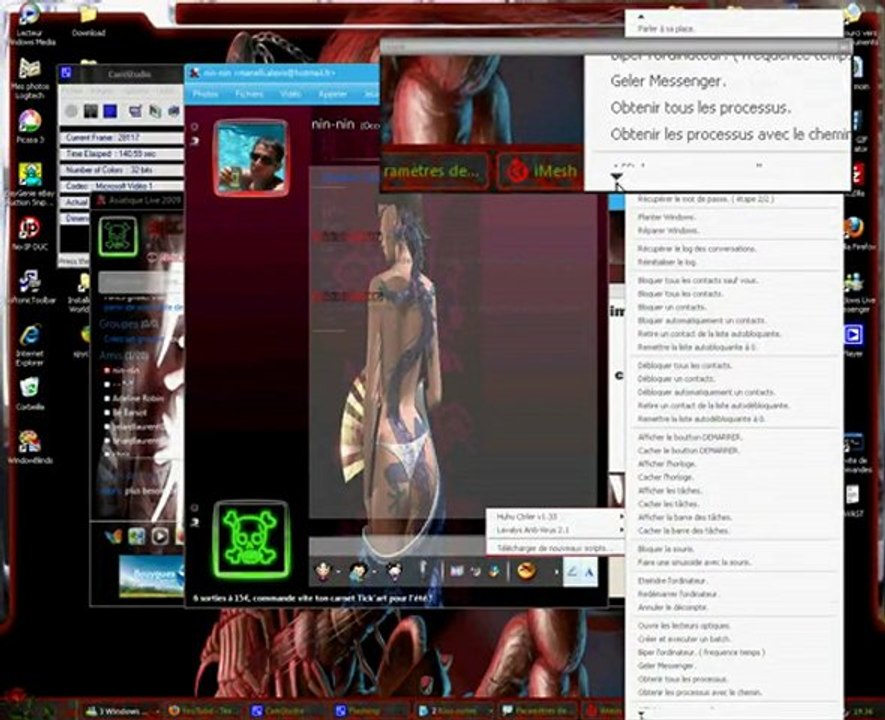The height and width of the screenshot is (720, 885).
Task: Open the Photos tab in chat window
Action: pyautogui.click(x=205, y=94)
